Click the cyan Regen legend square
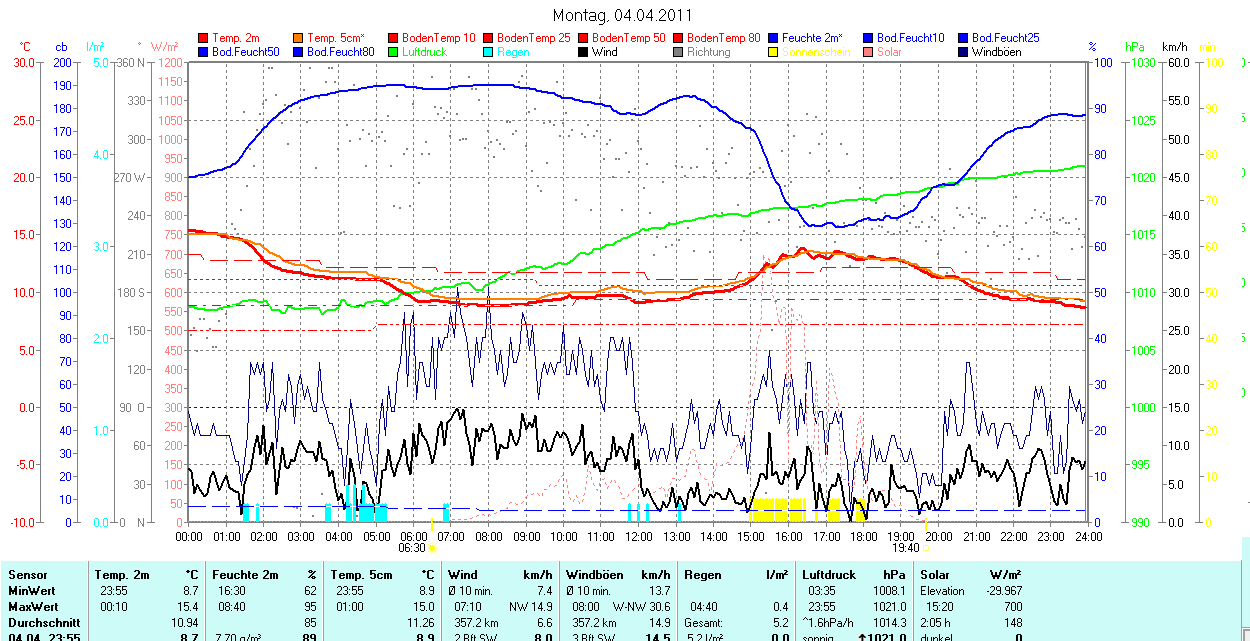Screen dimensions: 1250x641 tap(490, 52)
